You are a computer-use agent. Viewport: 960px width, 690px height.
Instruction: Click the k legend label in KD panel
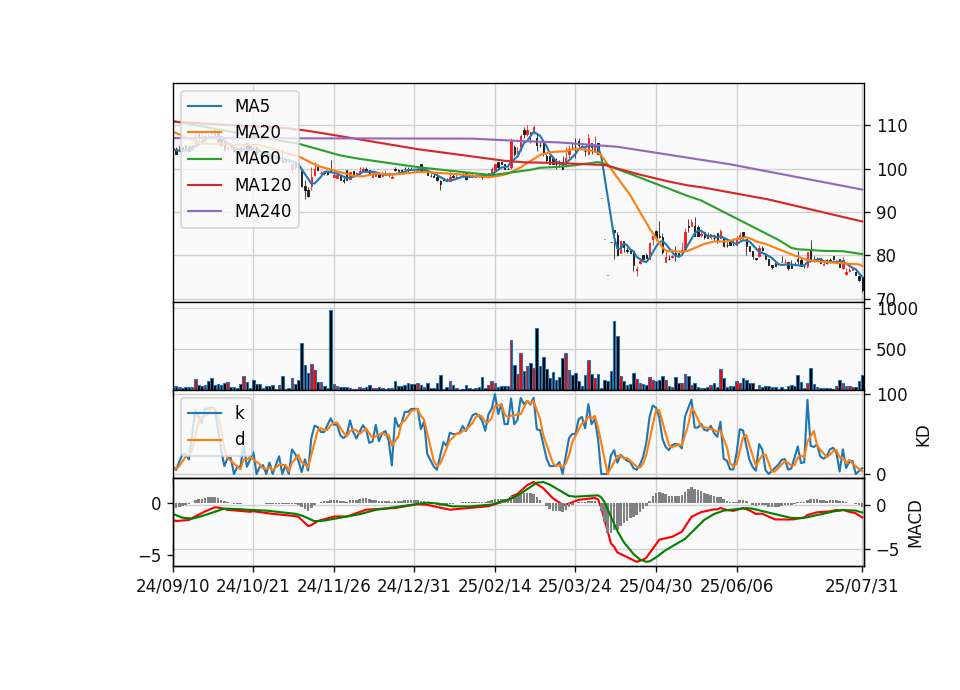tap(239, 413)
